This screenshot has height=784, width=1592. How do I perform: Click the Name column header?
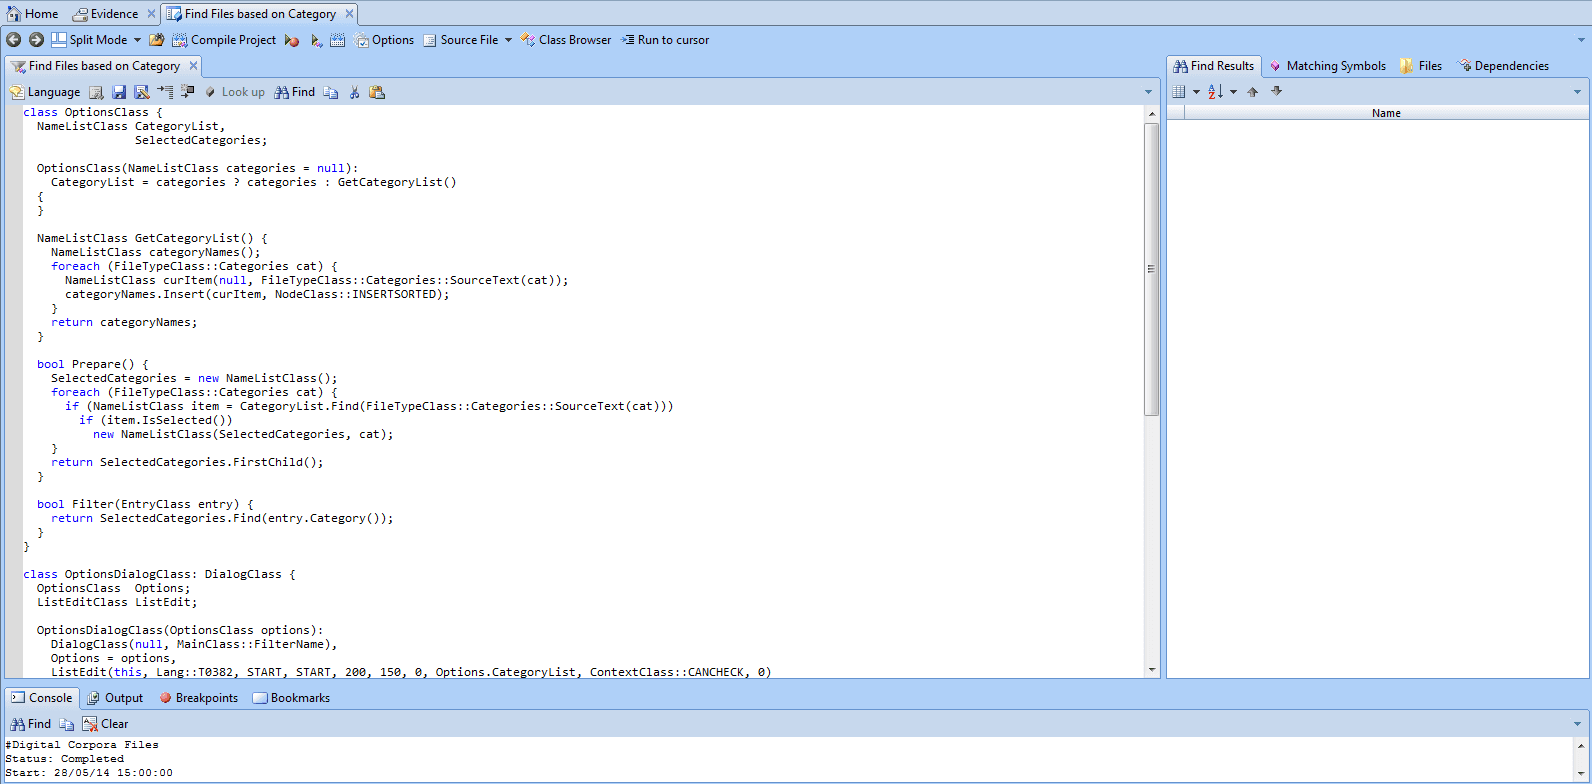point(1386,113)
